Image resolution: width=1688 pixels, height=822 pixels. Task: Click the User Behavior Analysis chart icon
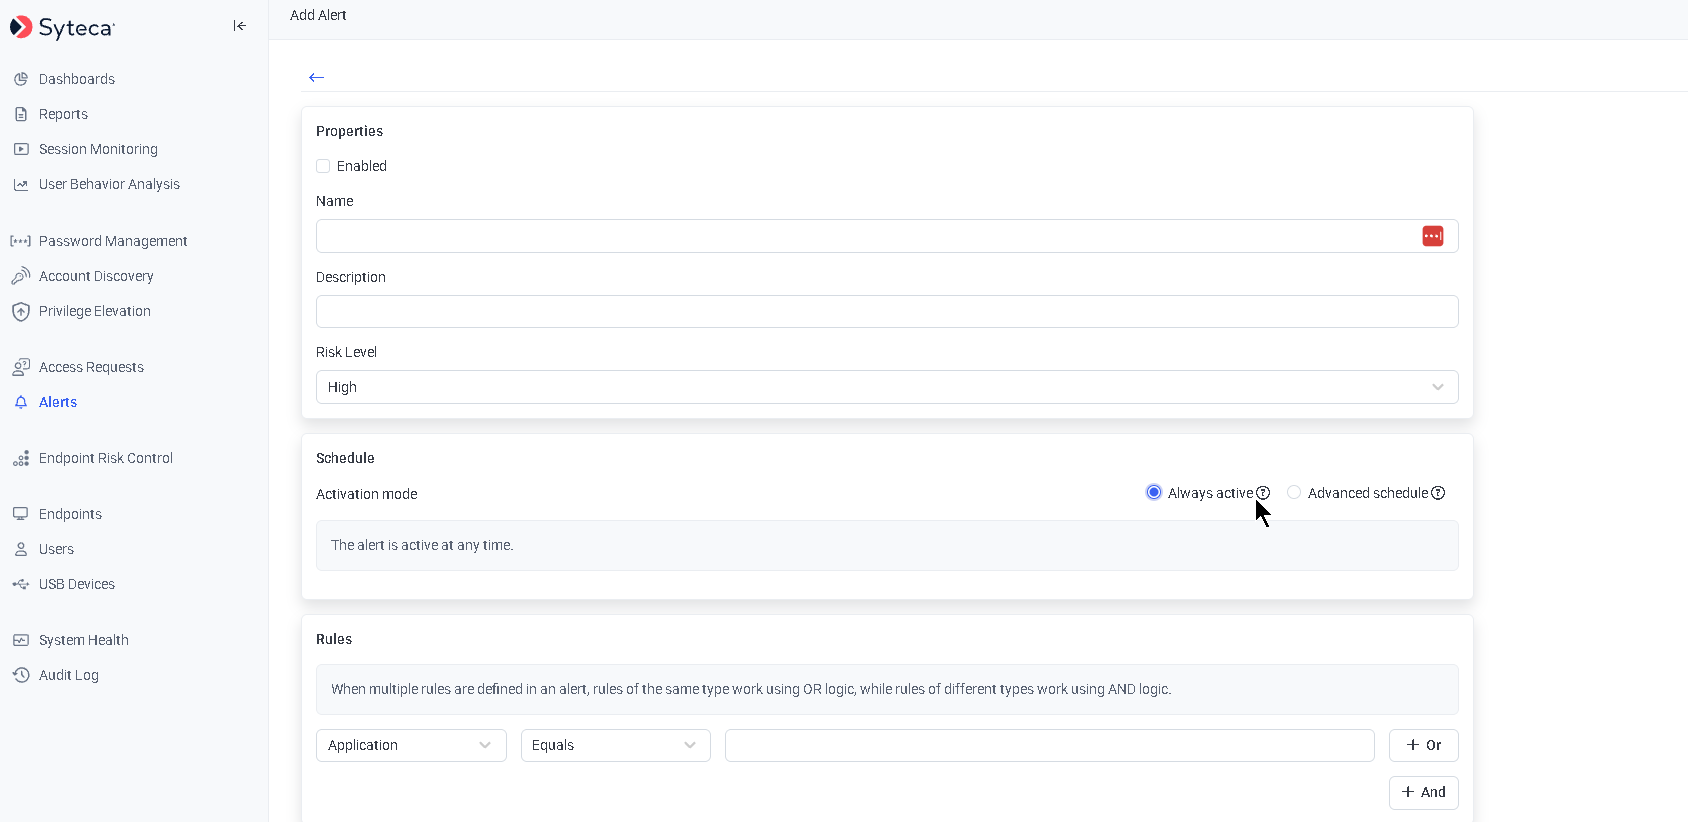(21, 184)
